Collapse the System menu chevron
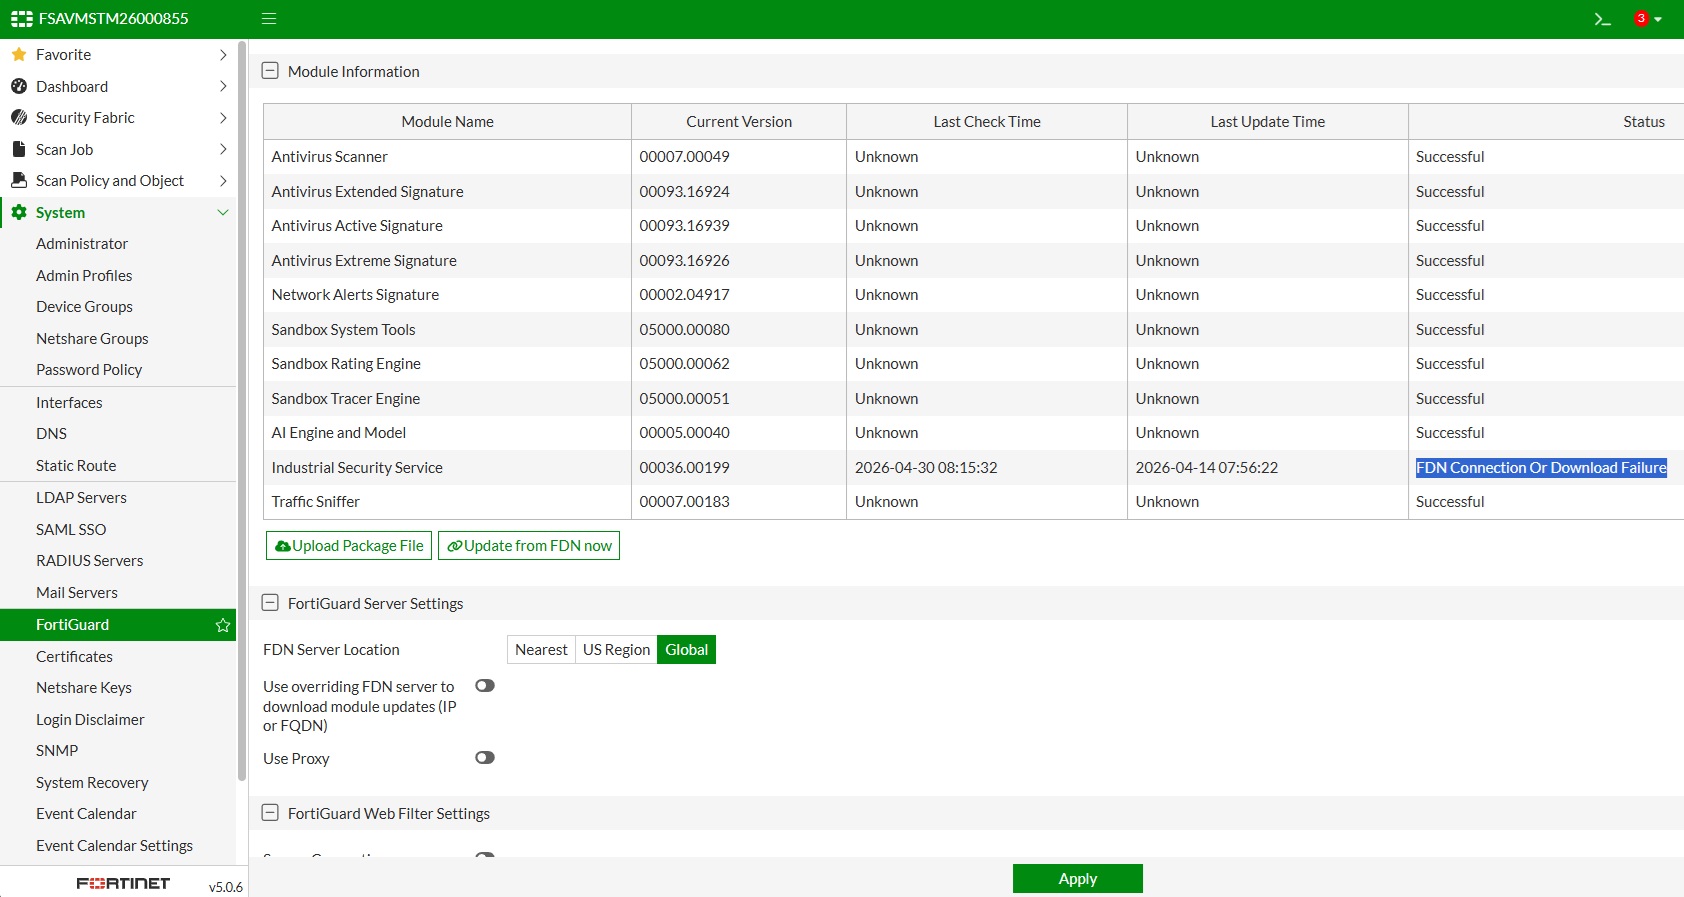 click(x=223, y=213)
